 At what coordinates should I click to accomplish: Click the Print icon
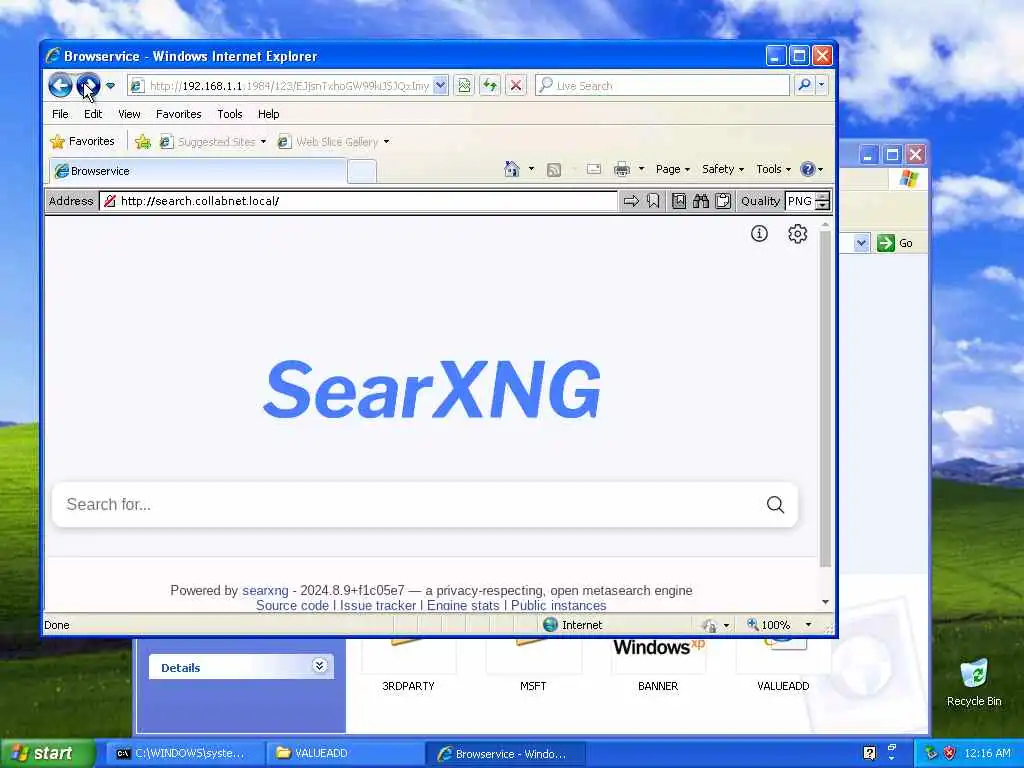tap(622, 169)
